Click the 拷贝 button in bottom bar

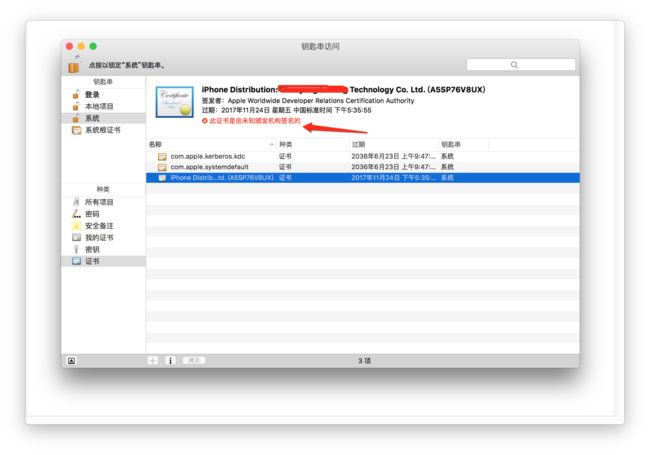(194, 361)
